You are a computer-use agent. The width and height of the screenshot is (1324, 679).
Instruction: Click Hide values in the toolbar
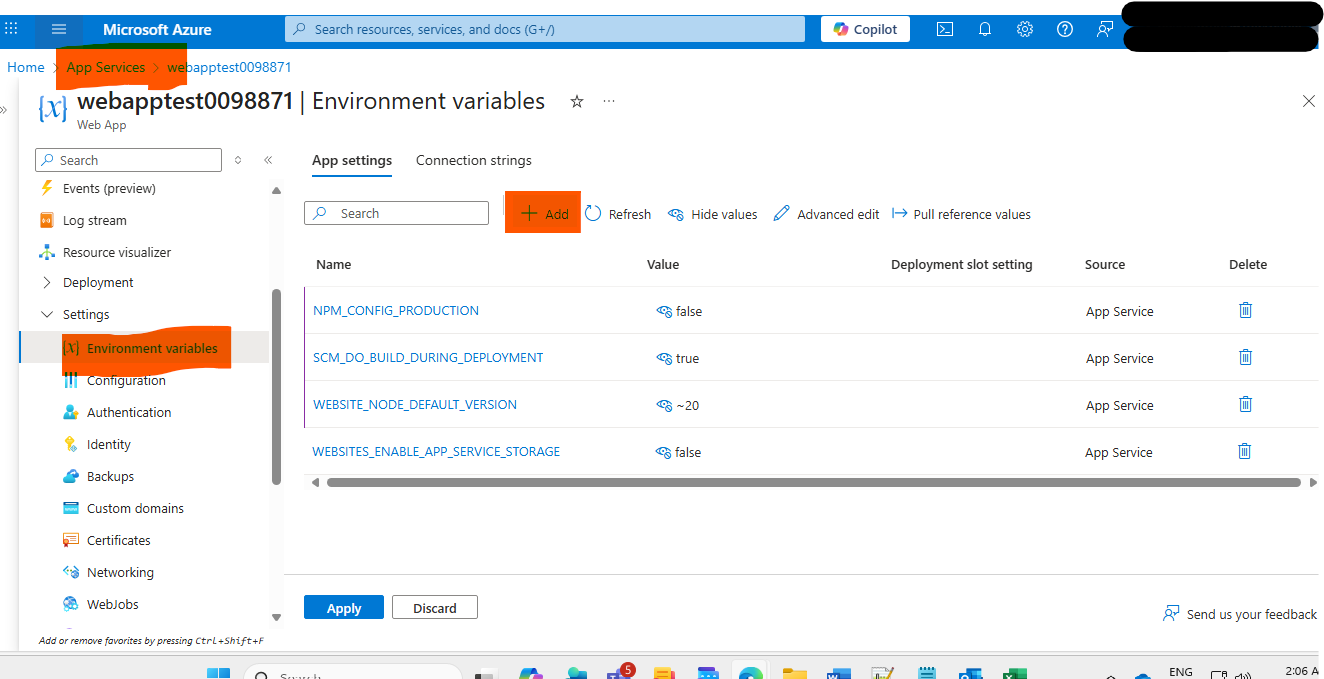pyautogui.click(x=712, y=214)
